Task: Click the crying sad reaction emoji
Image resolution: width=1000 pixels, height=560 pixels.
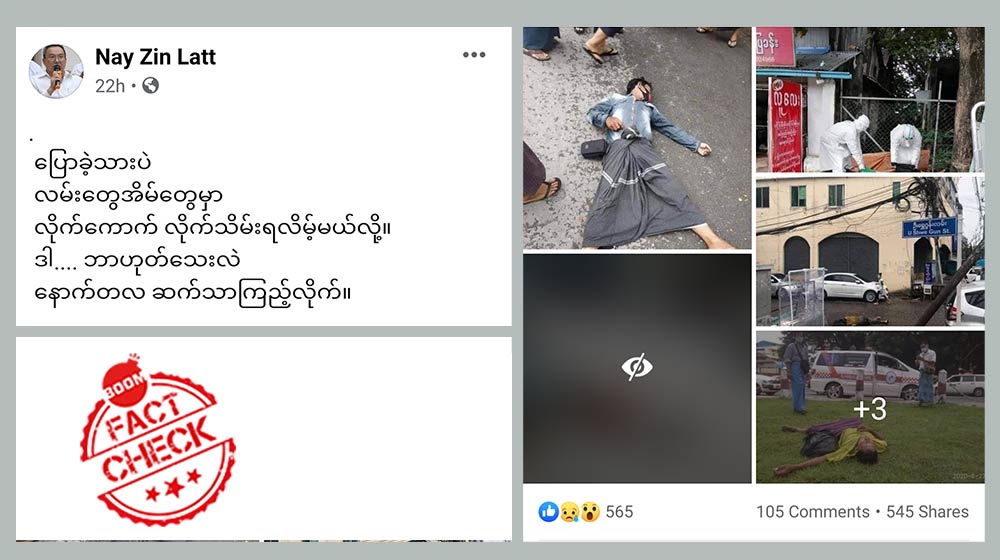Action: tap(570, 512)
